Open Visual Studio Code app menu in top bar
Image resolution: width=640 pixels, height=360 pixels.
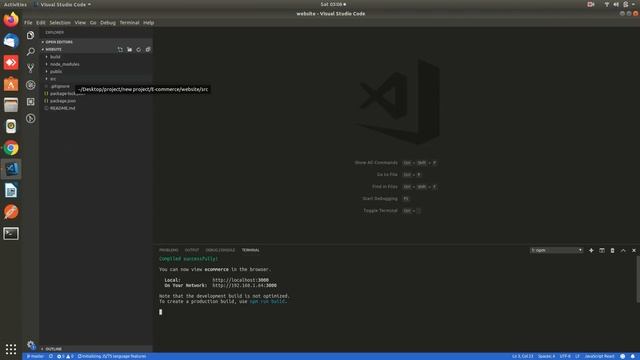63,4
